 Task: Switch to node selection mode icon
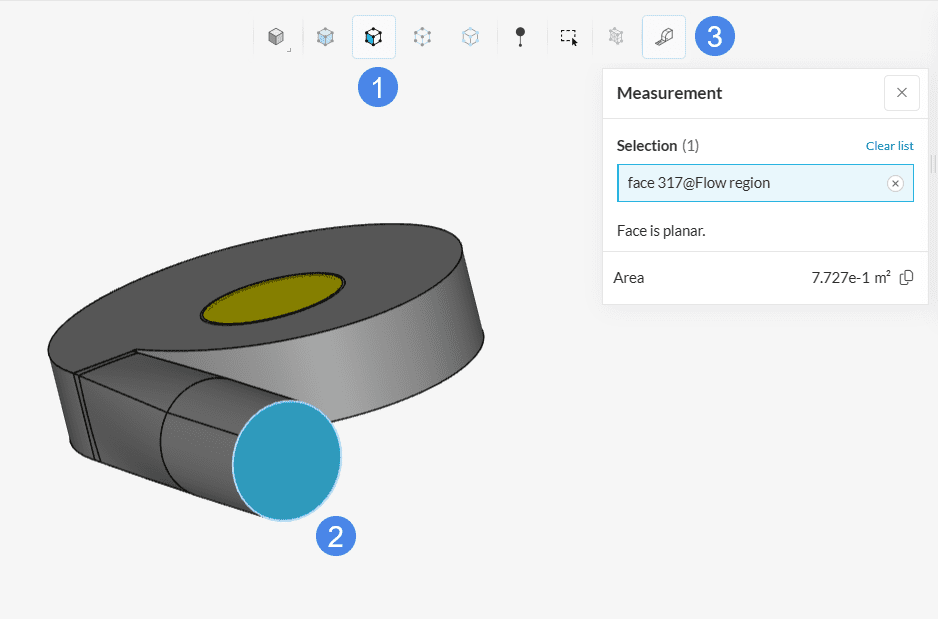point(422,37)
